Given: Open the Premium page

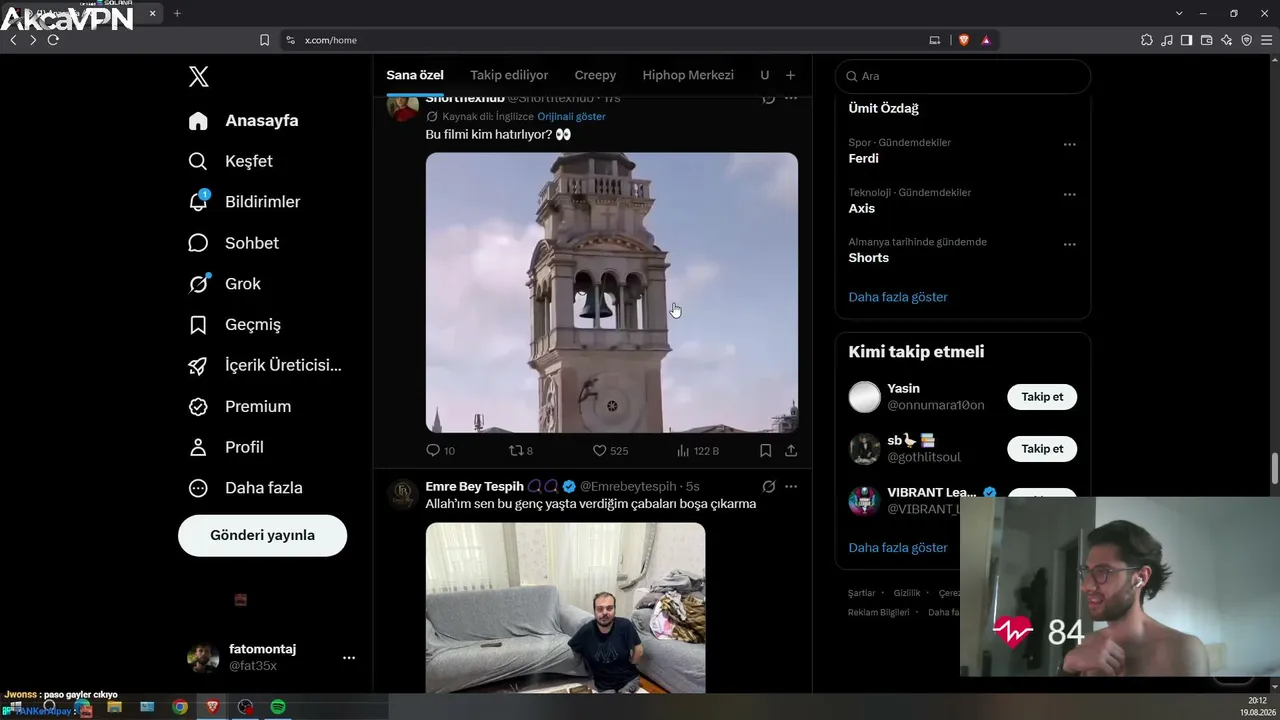Looking at the screenshot, I should 239,406.
